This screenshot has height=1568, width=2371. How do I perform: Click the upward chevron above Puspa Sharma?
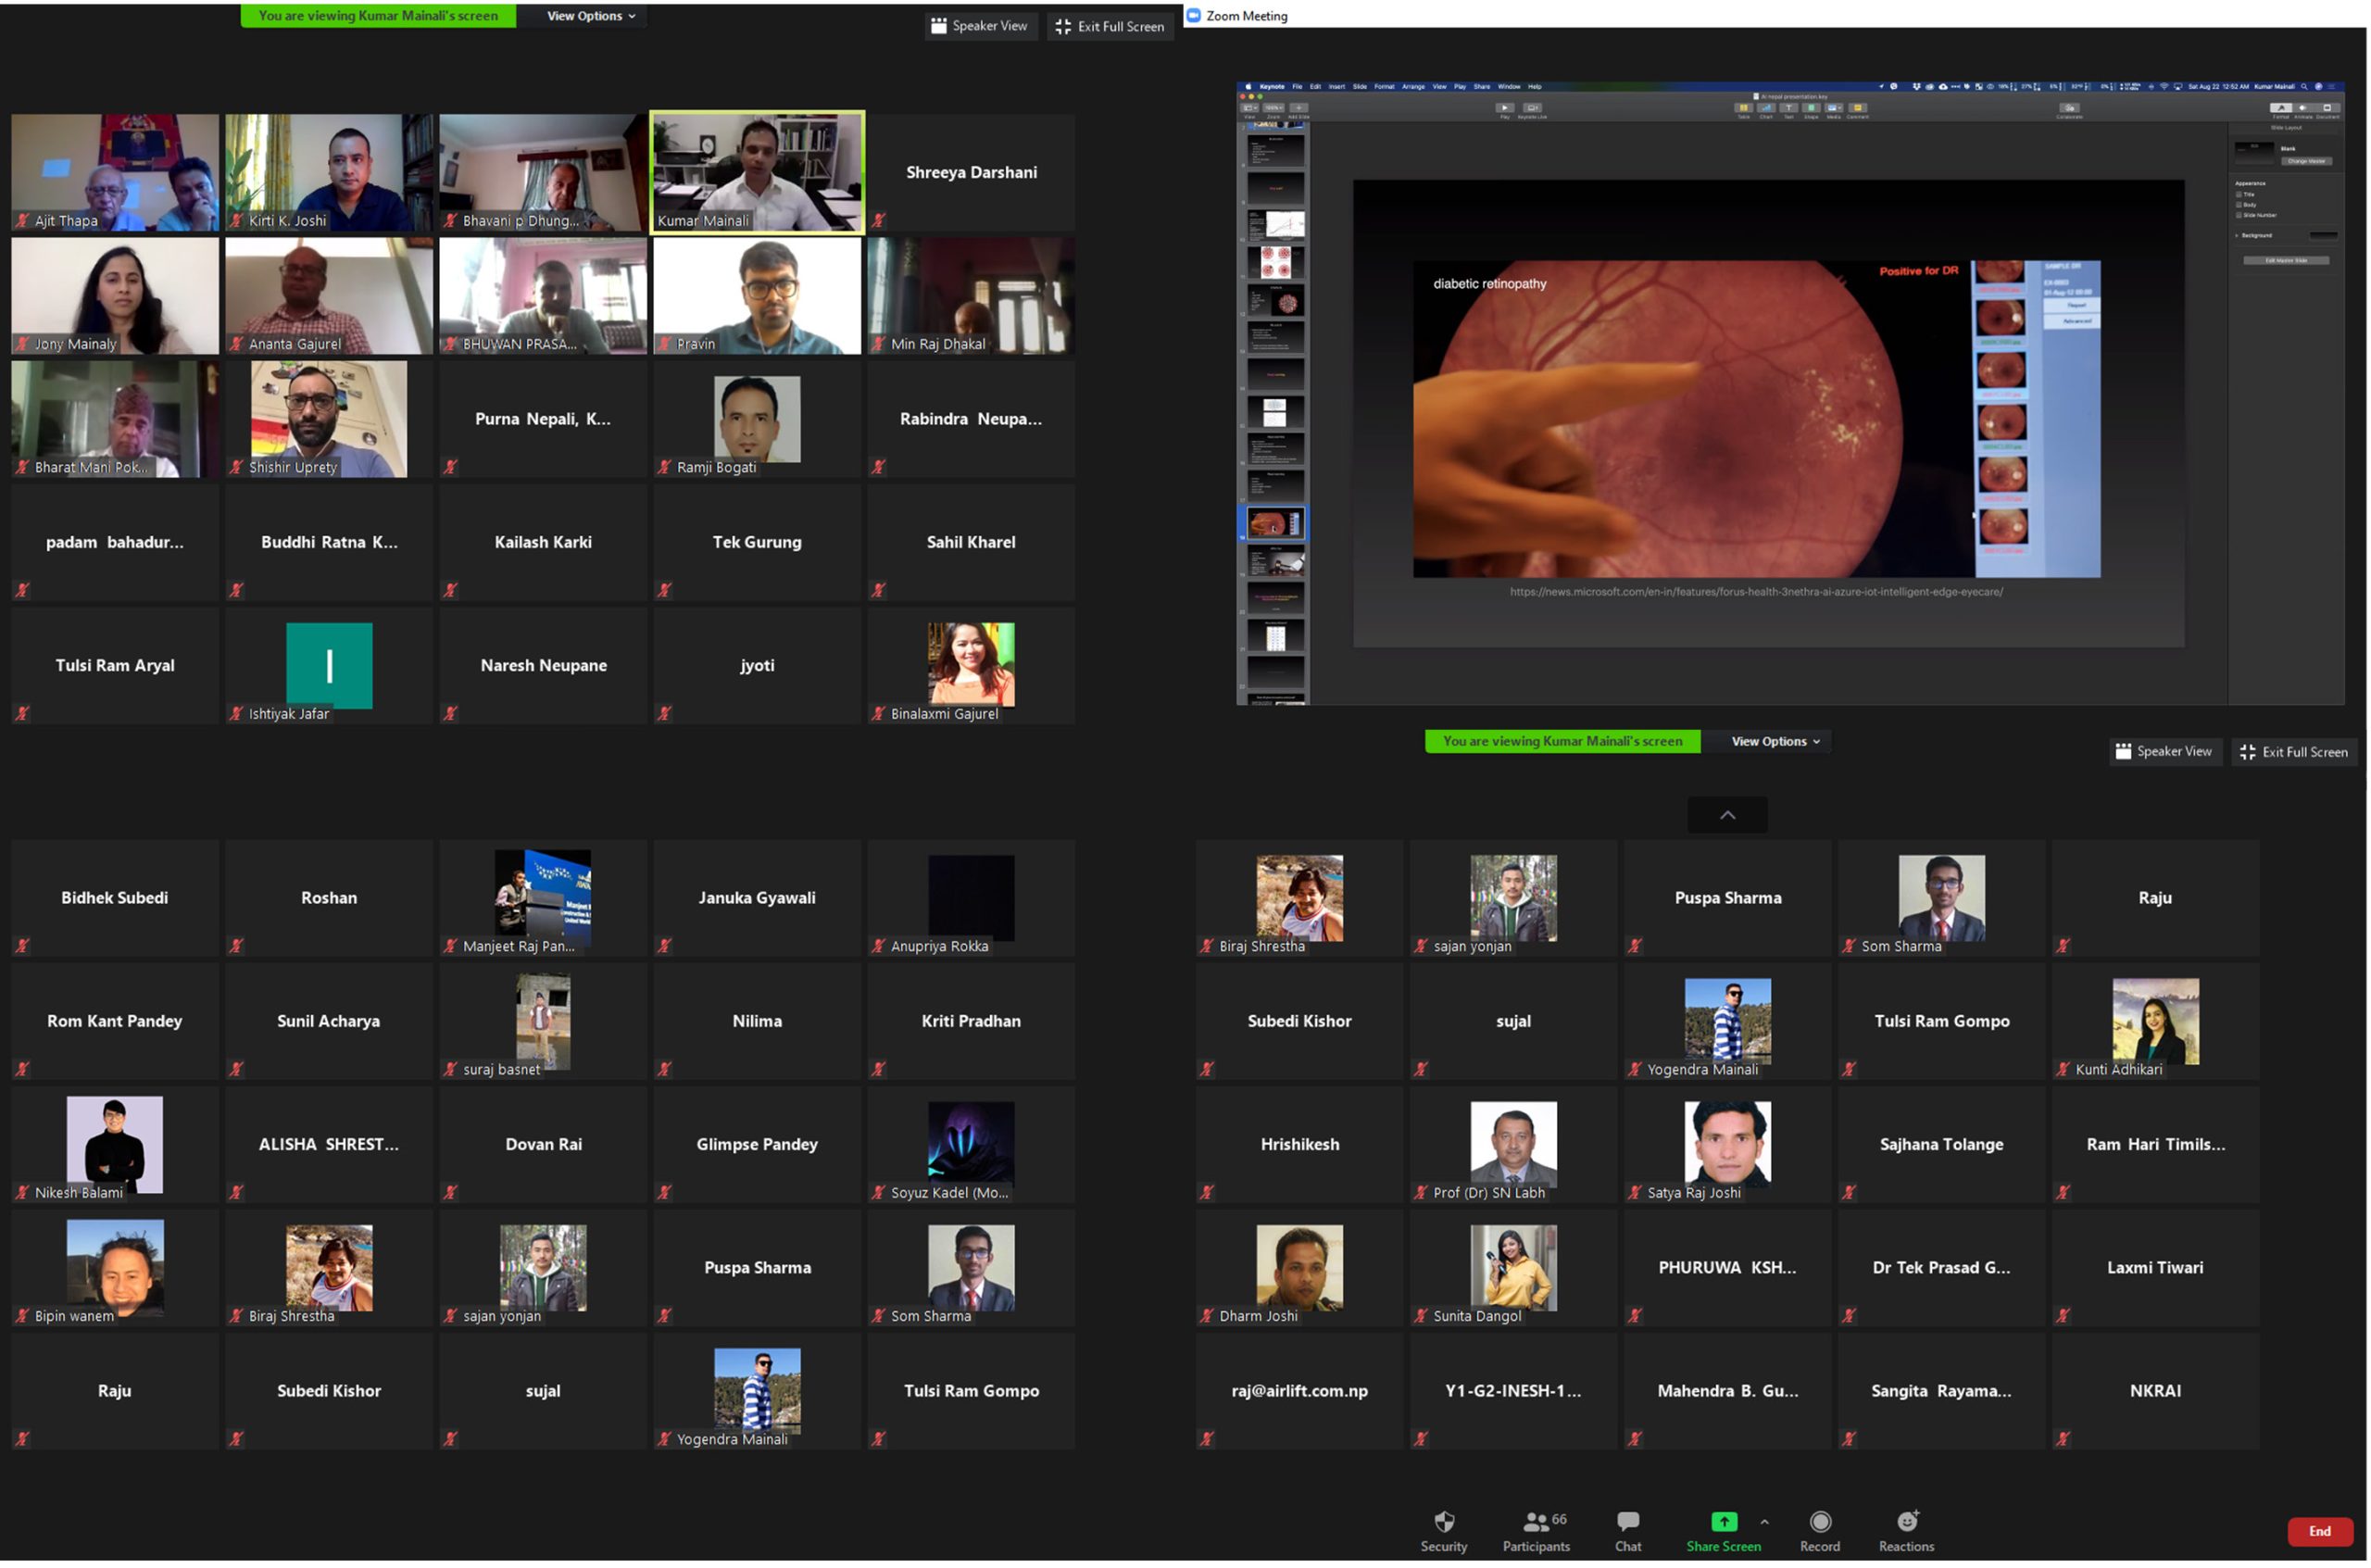coord(1727,815)
